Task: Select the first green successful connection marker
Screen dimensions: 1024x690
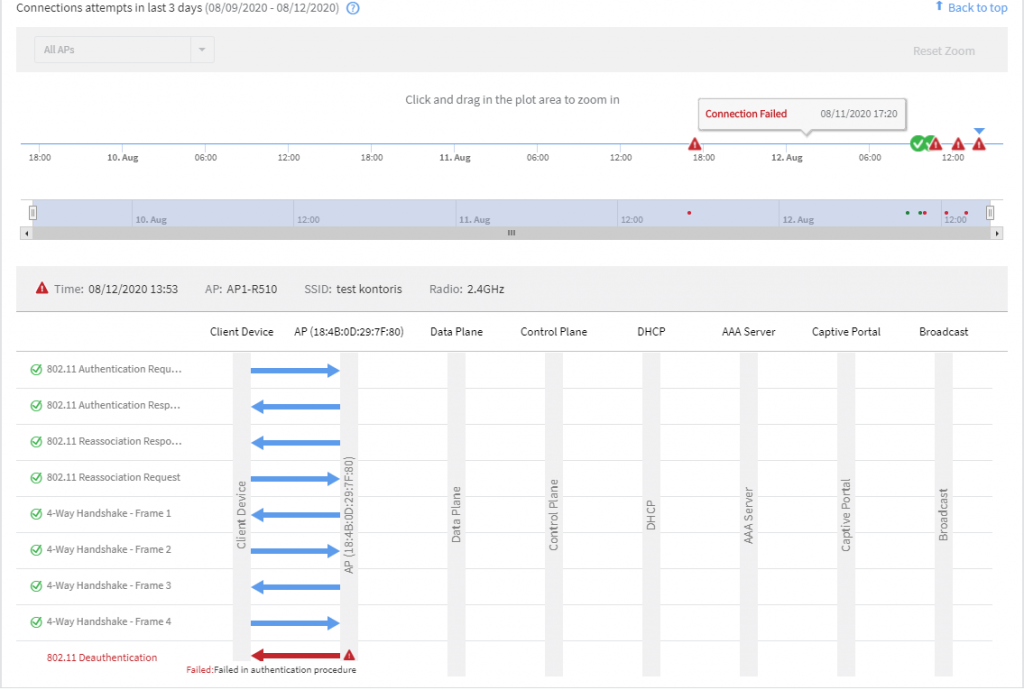Action: (917, 144)
